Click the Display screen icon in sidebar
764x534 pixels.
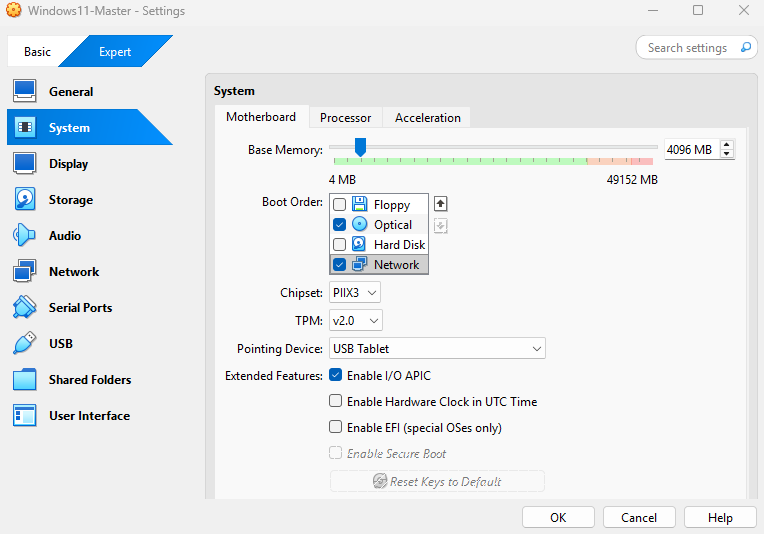[24, 163]
